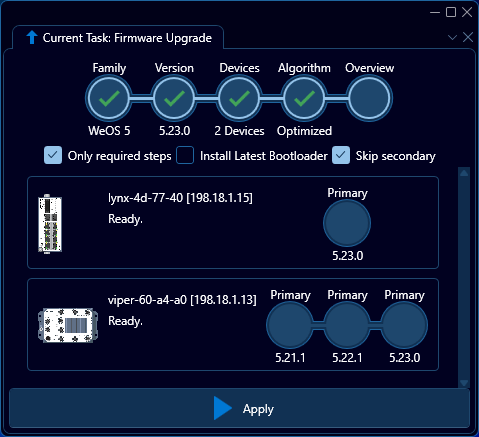The image size is (479, 437).
Task: Click lynx-4d-77-40 [198.18.1.15] text
Action: [180, 198]
